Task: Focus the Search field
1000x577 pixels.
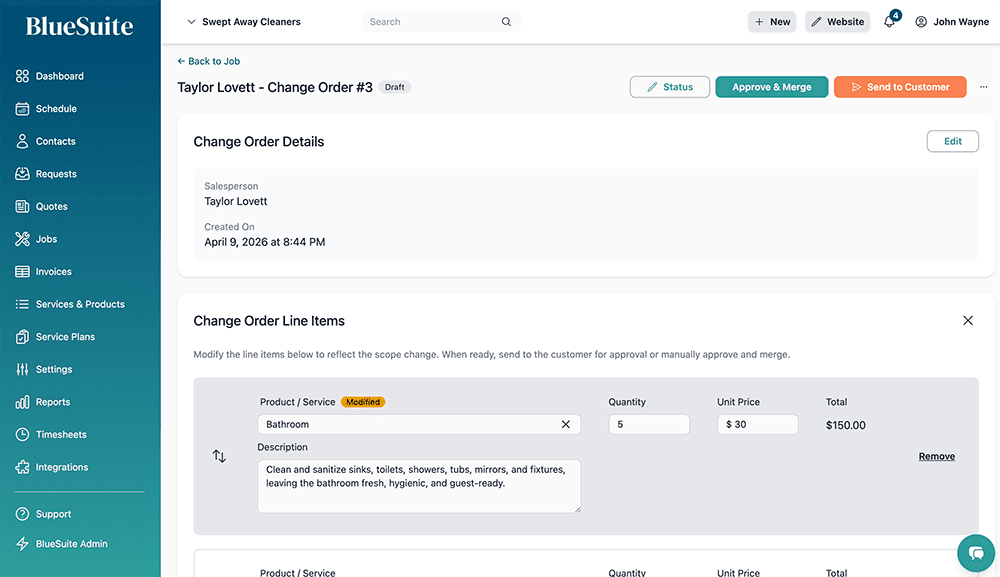Action: (x=441, y=22)
